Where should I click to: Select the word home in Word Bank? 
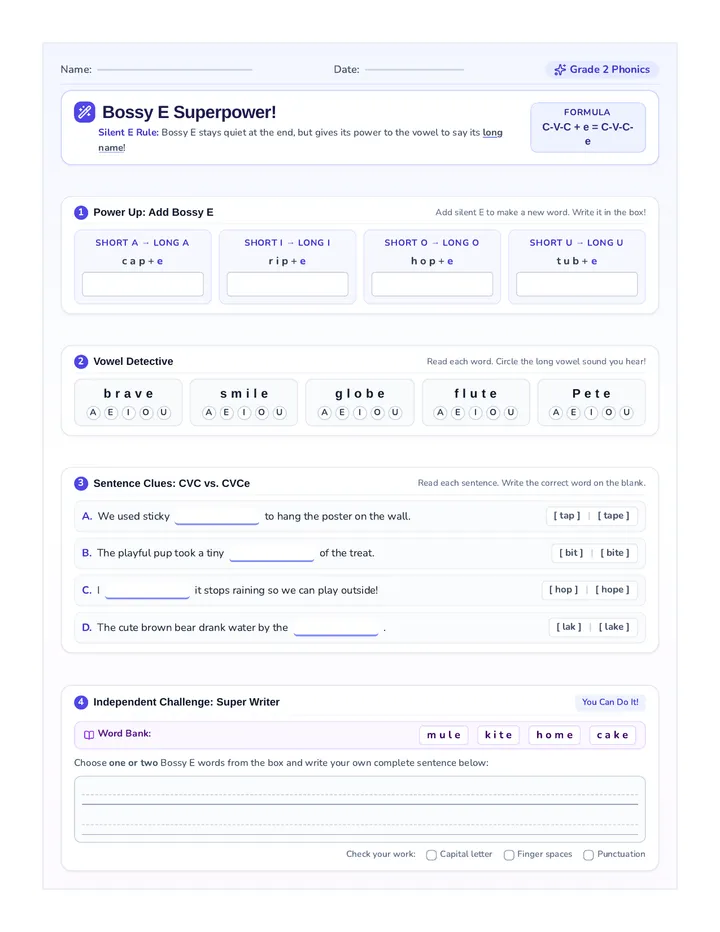pyautogui.click(x=555, y=735)
